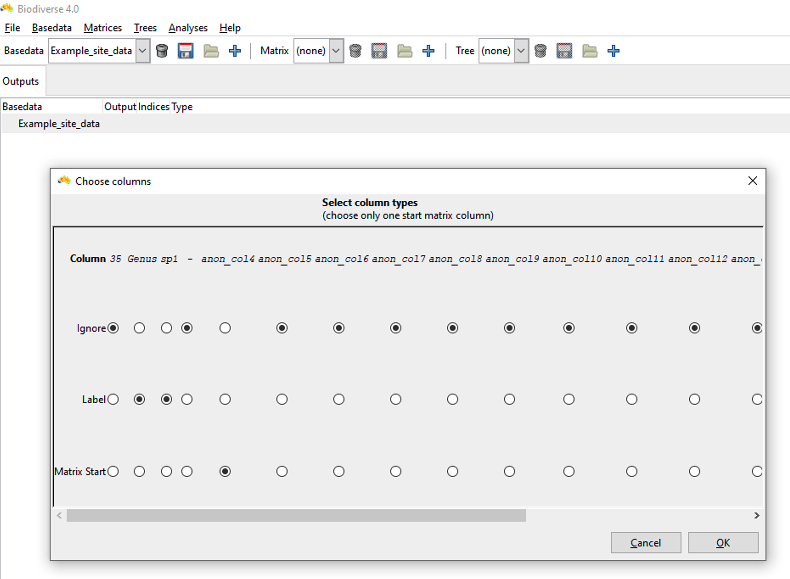Select Label for anon_col10

[x=569, y=399]
